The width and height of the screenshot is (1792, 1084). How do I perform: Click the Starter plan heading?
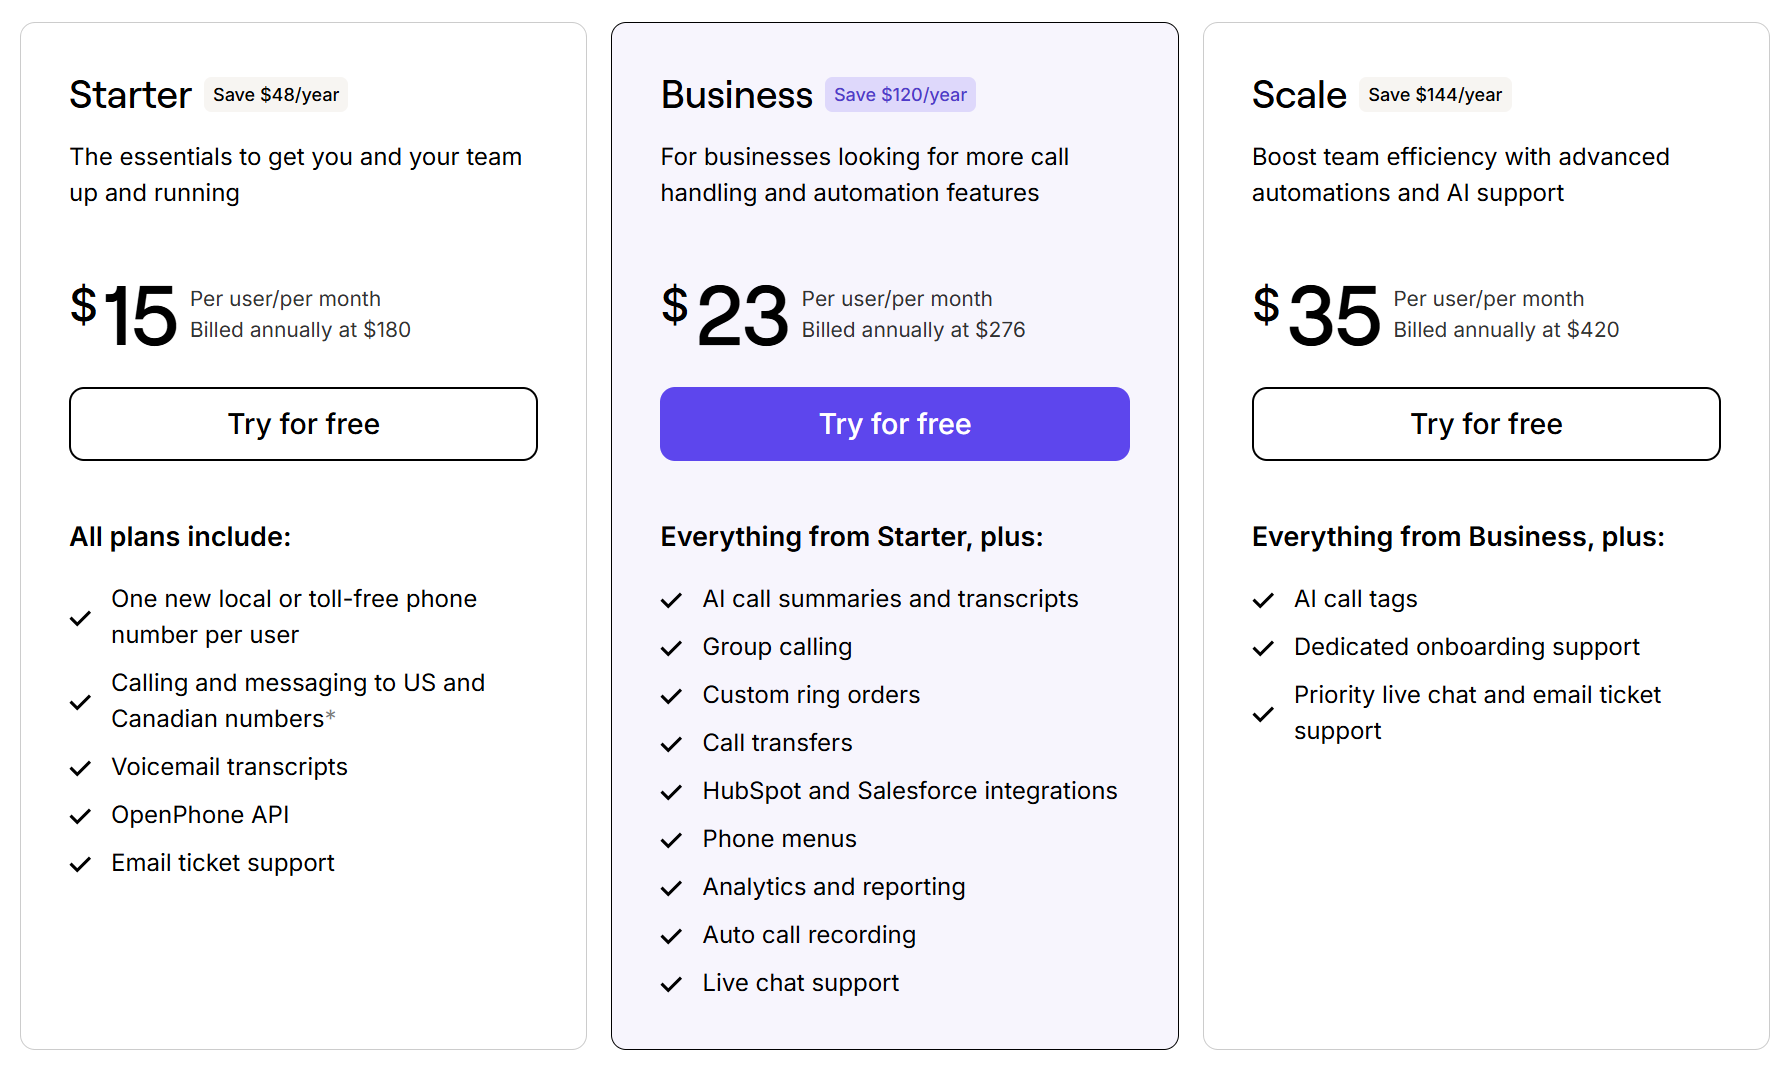[130, 95]
